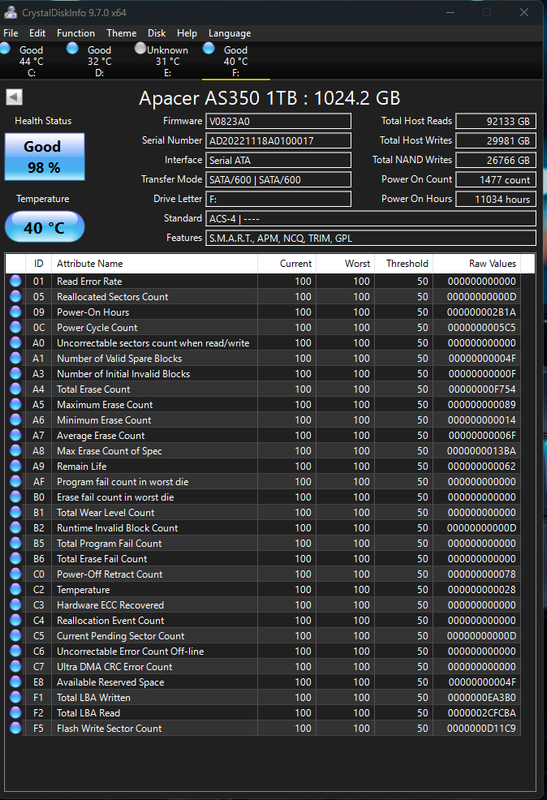Click Total NAND Writes value 26766 GB
Viewport: 547px width, 800px height.
click(496, 160)
